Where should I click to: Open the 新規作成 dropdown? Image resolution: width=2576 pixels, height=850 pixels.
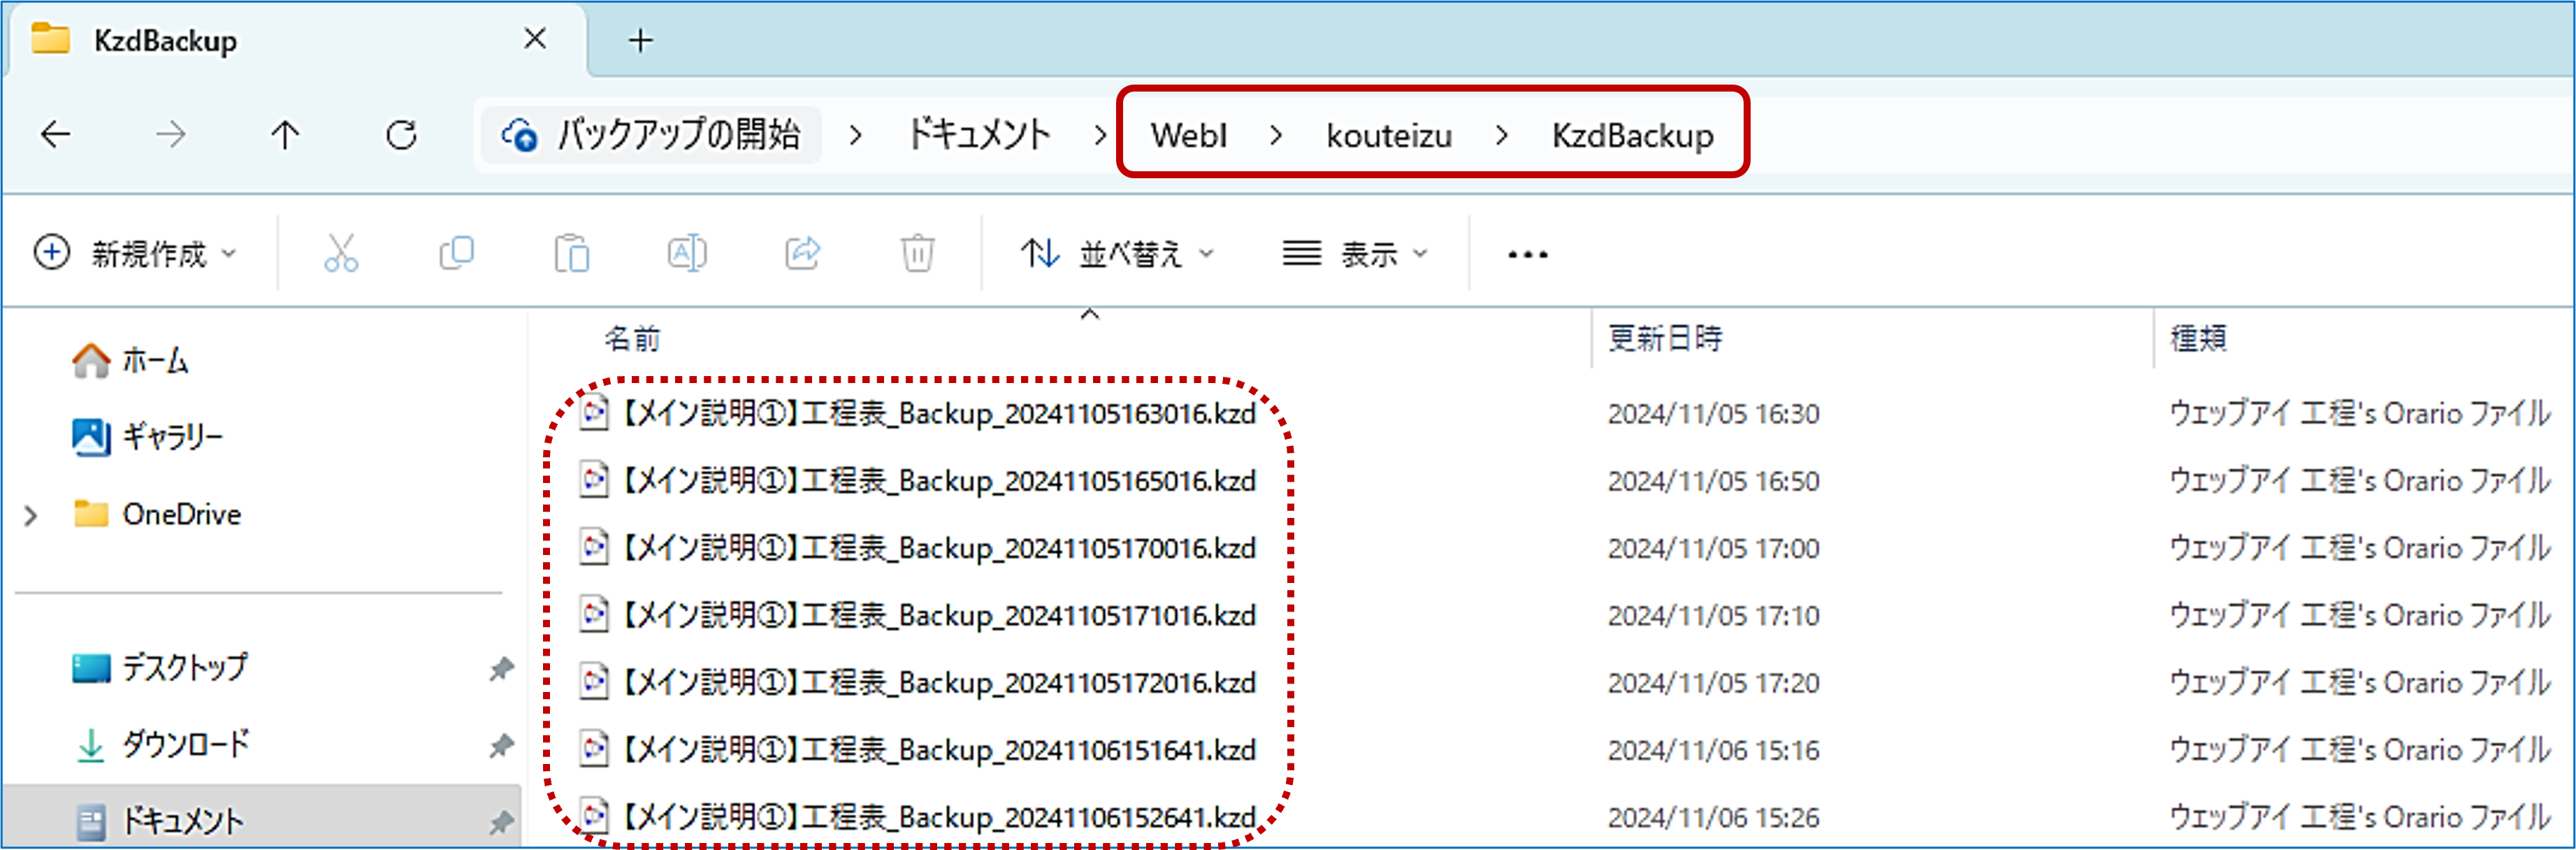click(x=136, y=254)
